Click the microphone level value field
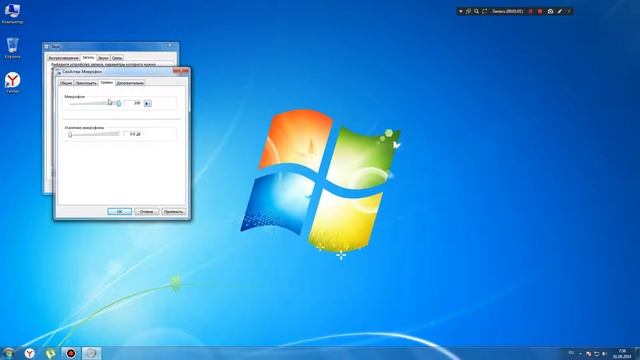 pyautogui.click(x=133, y=103)
